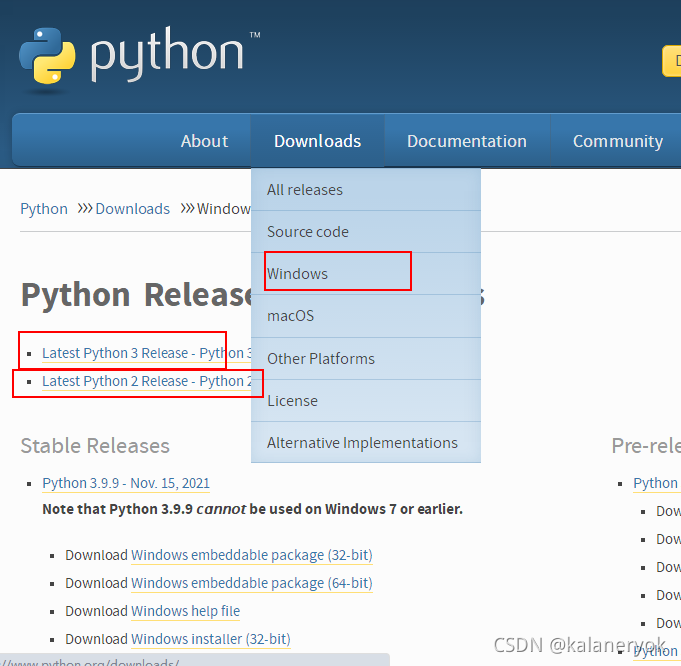Download Windows installer (32-bit)
The height and width of the screenshot is (666, 681).
click(x=211, y=639)
